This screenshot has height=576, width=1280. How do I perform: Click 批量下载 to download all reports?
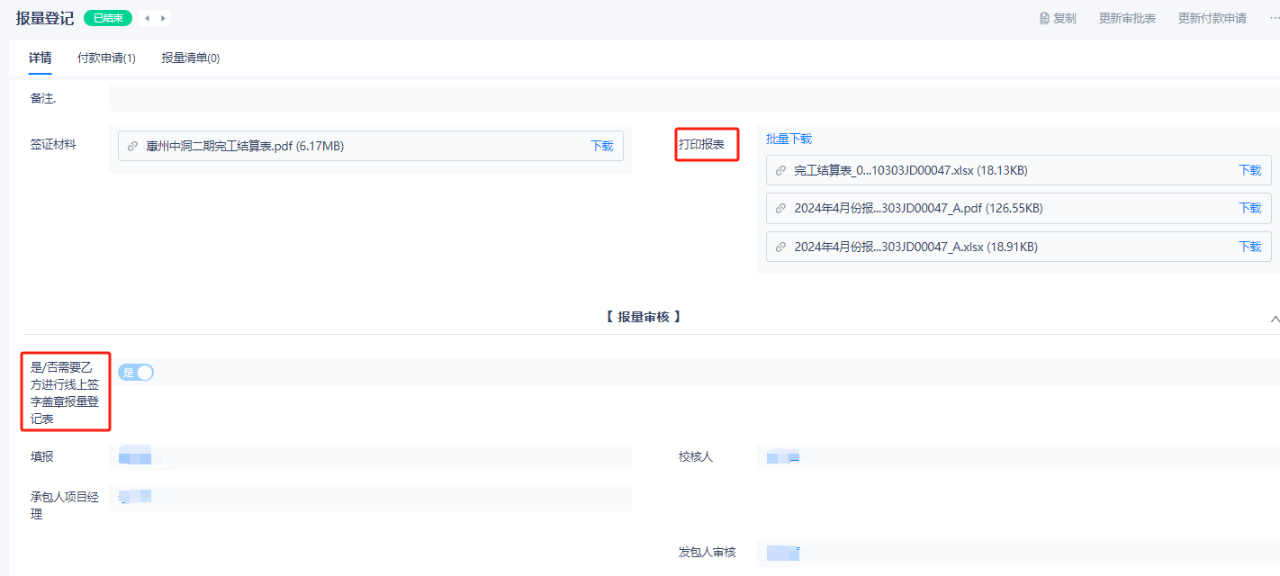789,139
